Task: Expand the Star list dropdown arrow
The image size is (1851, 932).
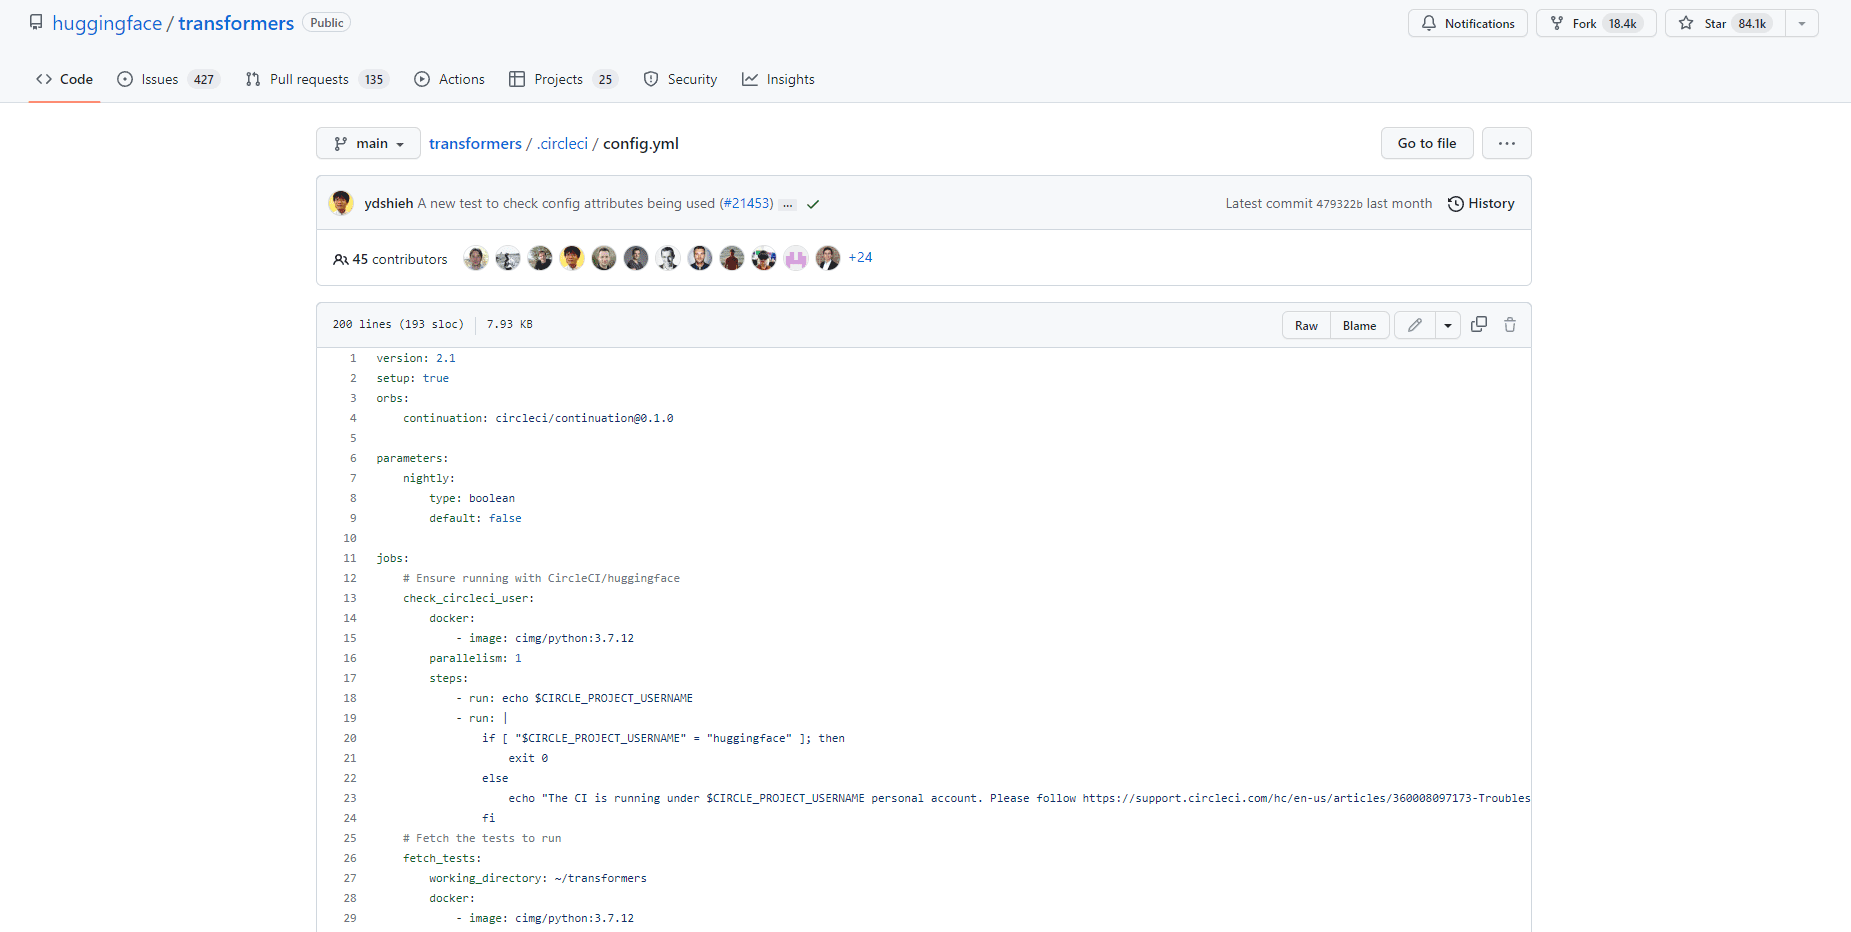Action: pos(1802,23)
